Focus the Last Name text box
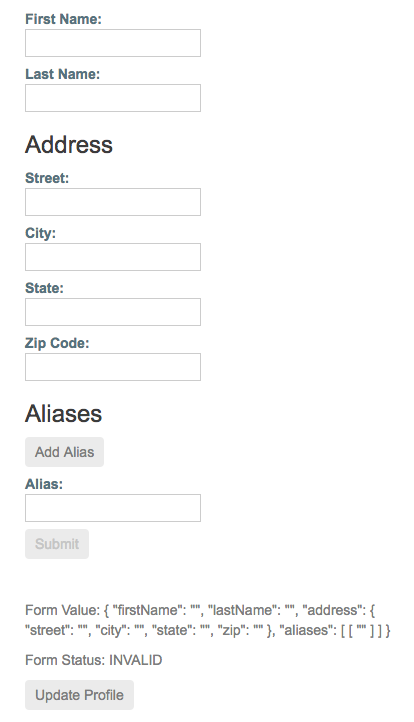 (113, 98)
